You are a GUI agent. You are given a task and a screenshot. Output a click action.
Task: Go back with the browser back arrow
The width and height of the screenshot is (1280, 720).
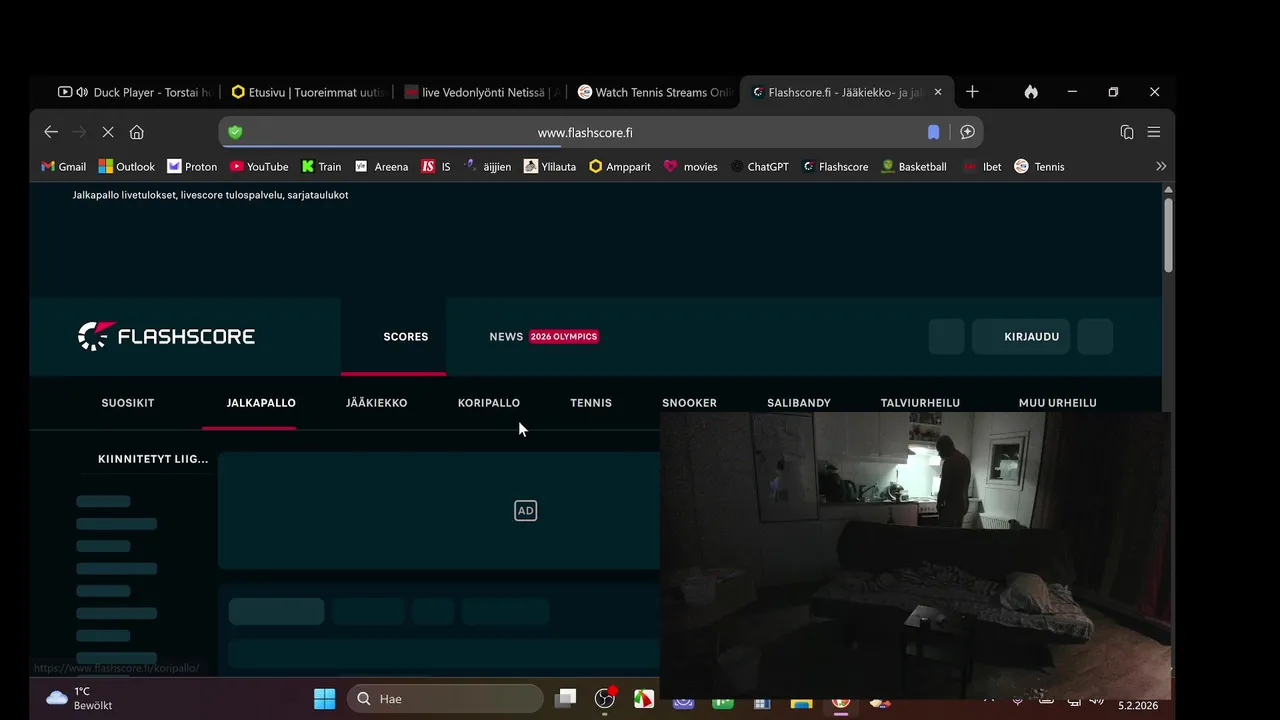[x=51, y=132]
